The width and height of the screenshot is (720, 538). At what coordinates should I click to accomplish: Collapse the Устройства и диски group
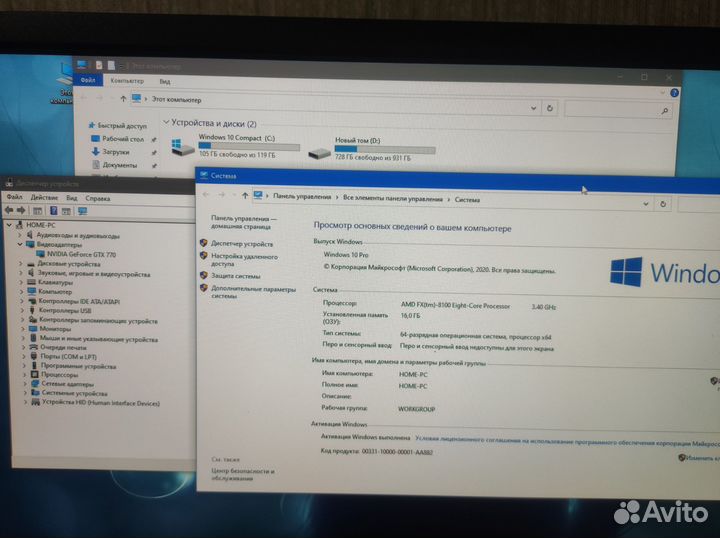[x=166, y=122]
